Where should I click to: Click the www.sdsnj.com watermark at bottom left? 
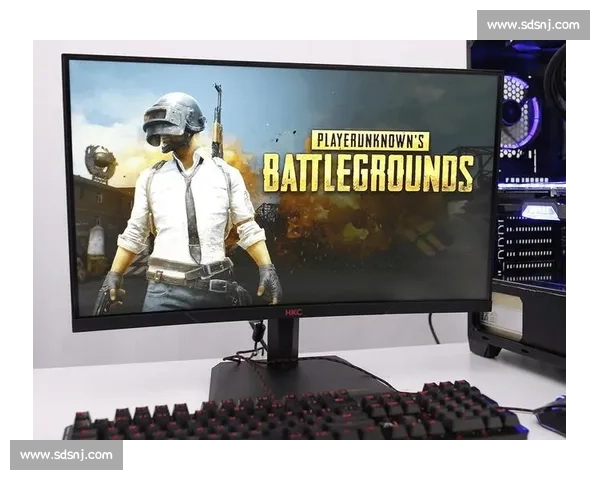click(67, 455)
